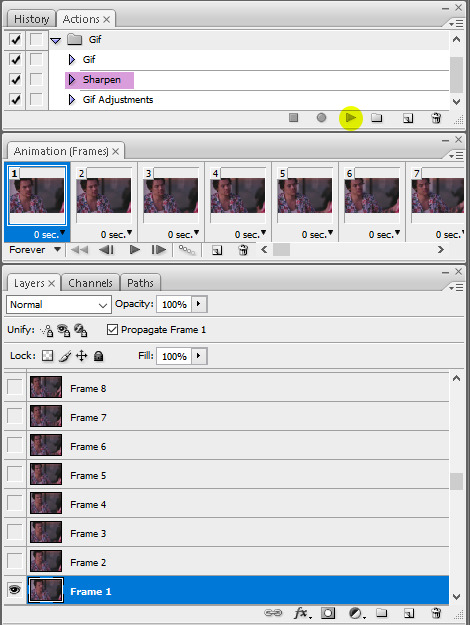The width and height of the screenshot is (470, 625).
Task: Select the Animation (Frames) tab
Action: (x=61, y=151)
